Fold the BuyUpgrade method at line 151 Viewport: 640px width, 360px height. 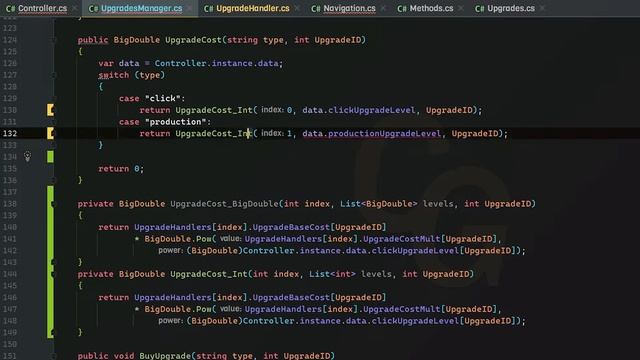coord(54,356)
